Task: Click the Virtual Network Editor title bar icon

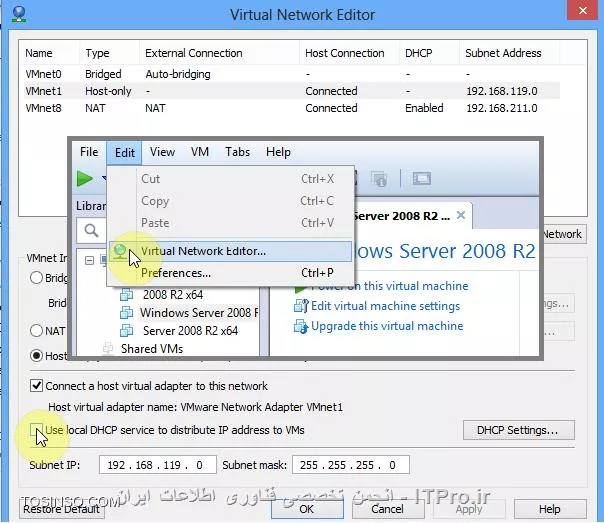Action: (18, 14)
